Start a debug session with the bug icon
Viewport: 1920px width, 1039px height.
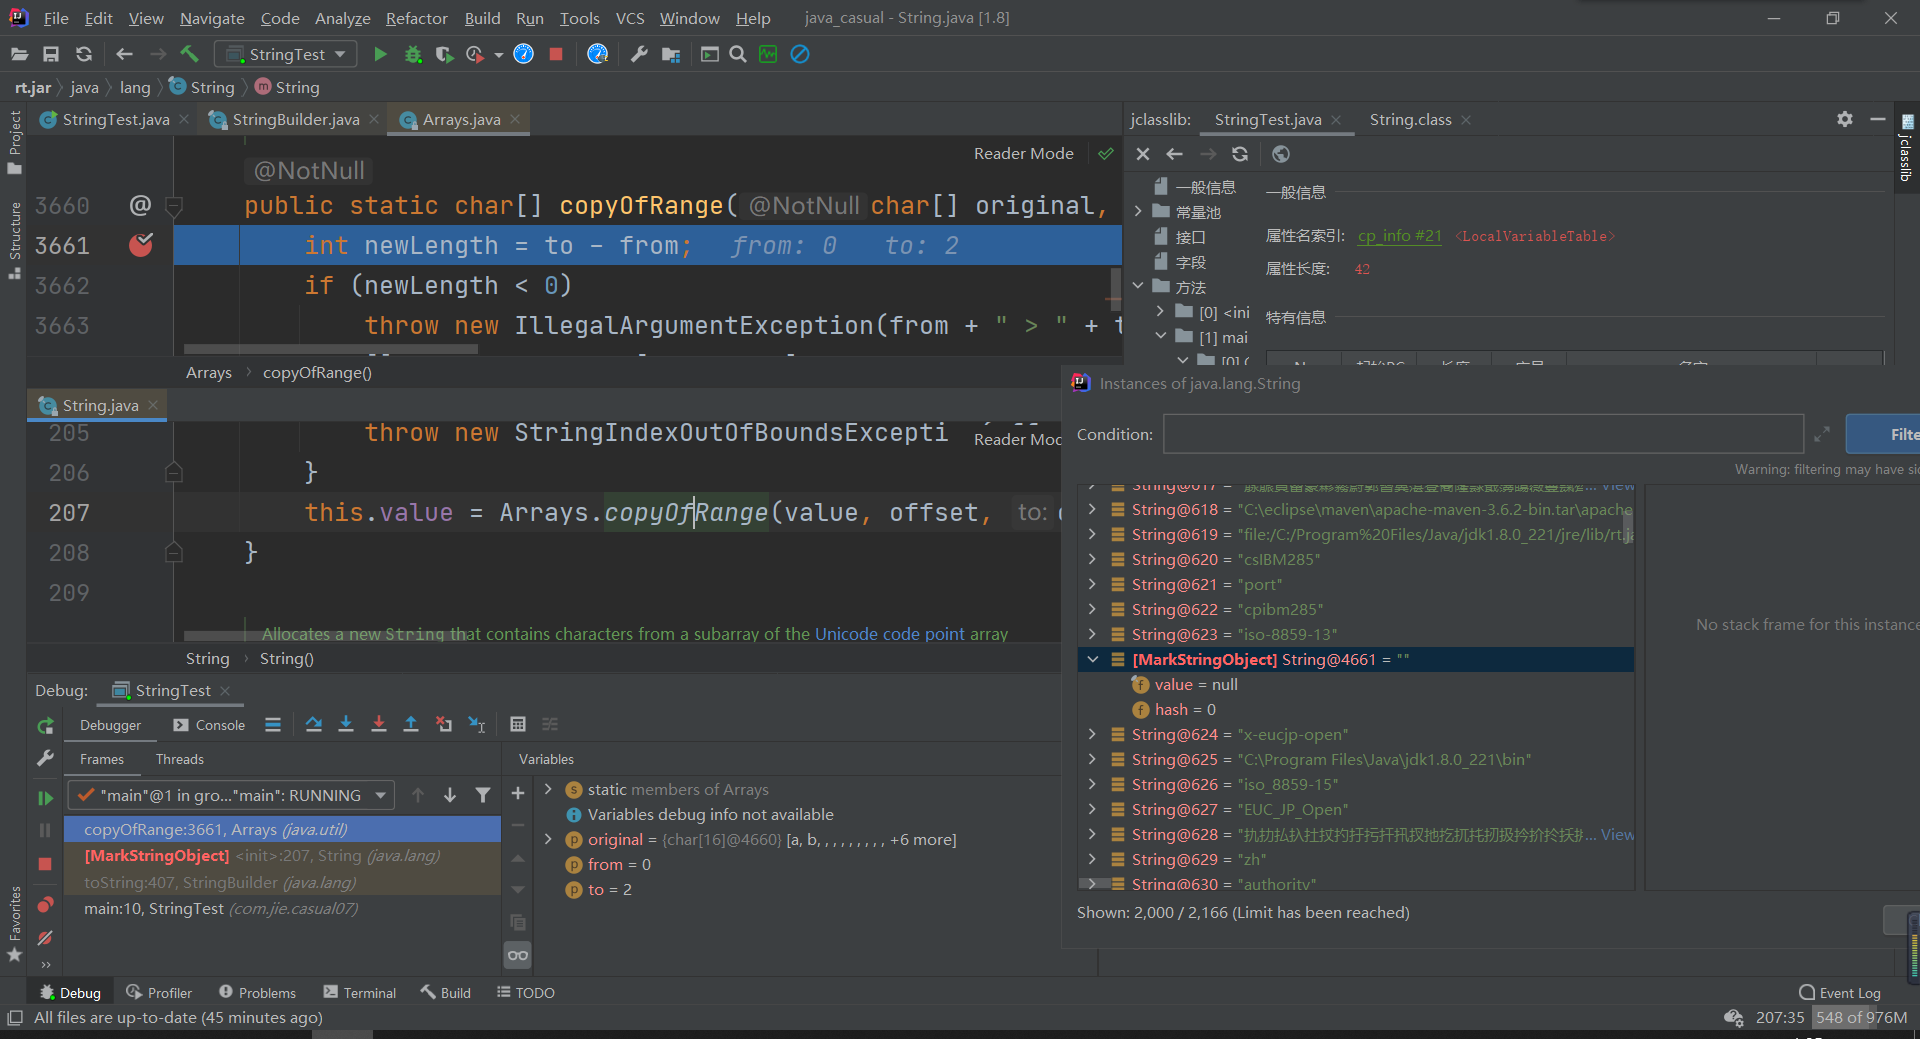[412, 54]
